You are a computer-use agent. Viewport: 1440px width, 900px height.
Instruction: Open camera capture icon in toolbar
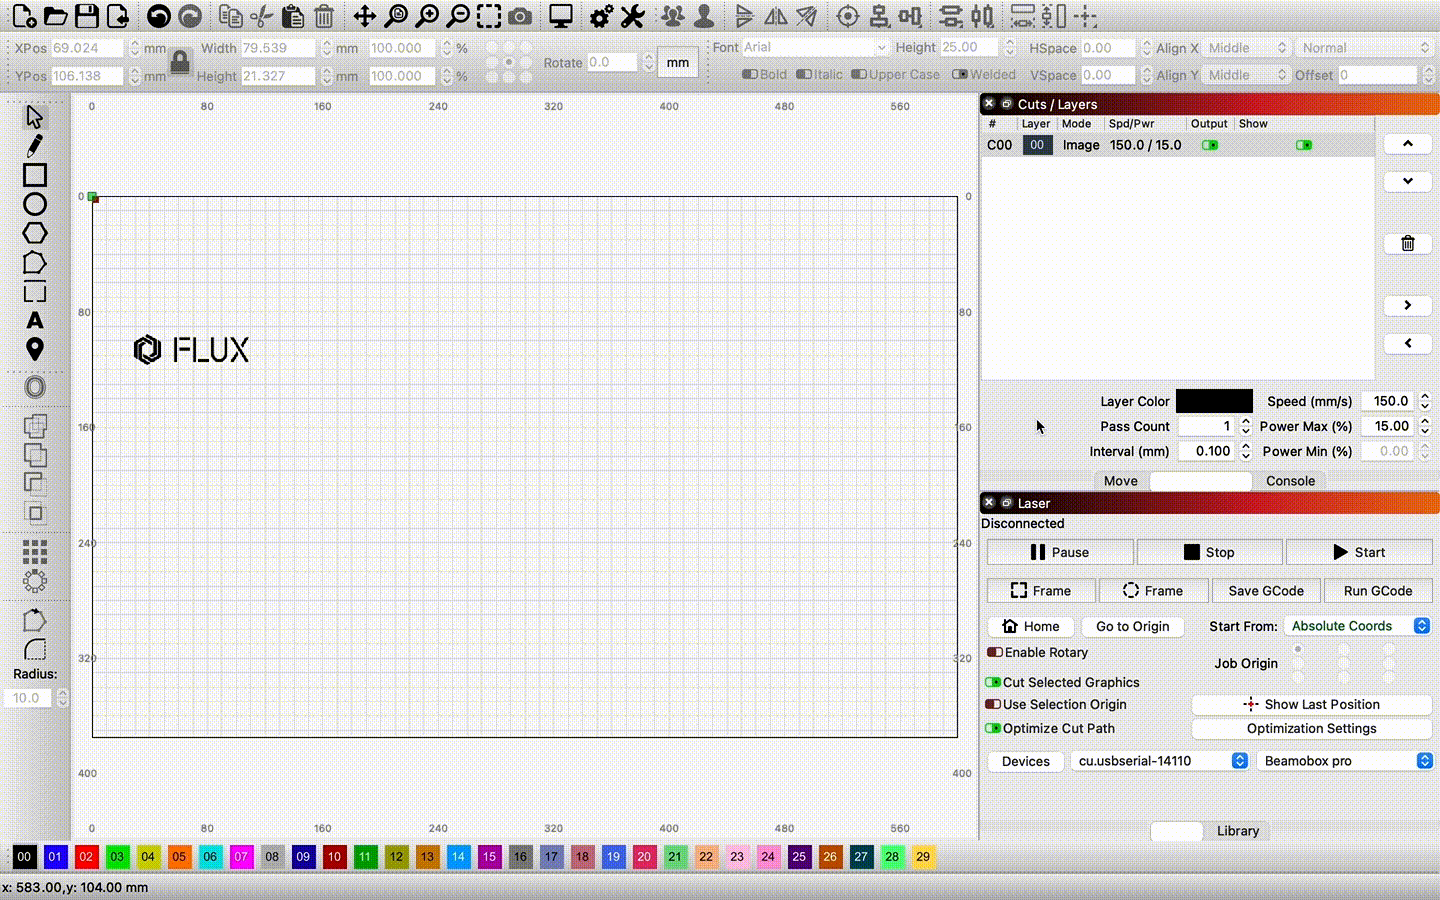[520, 16]
